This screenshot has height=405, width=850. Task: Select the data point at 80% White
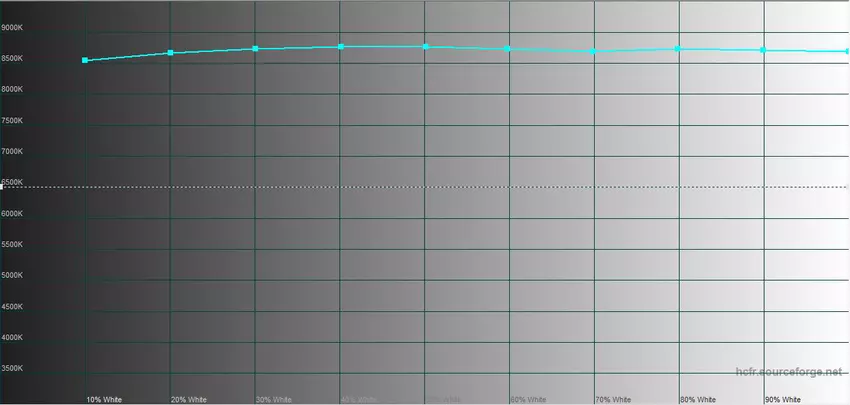[x=679, y=49]
